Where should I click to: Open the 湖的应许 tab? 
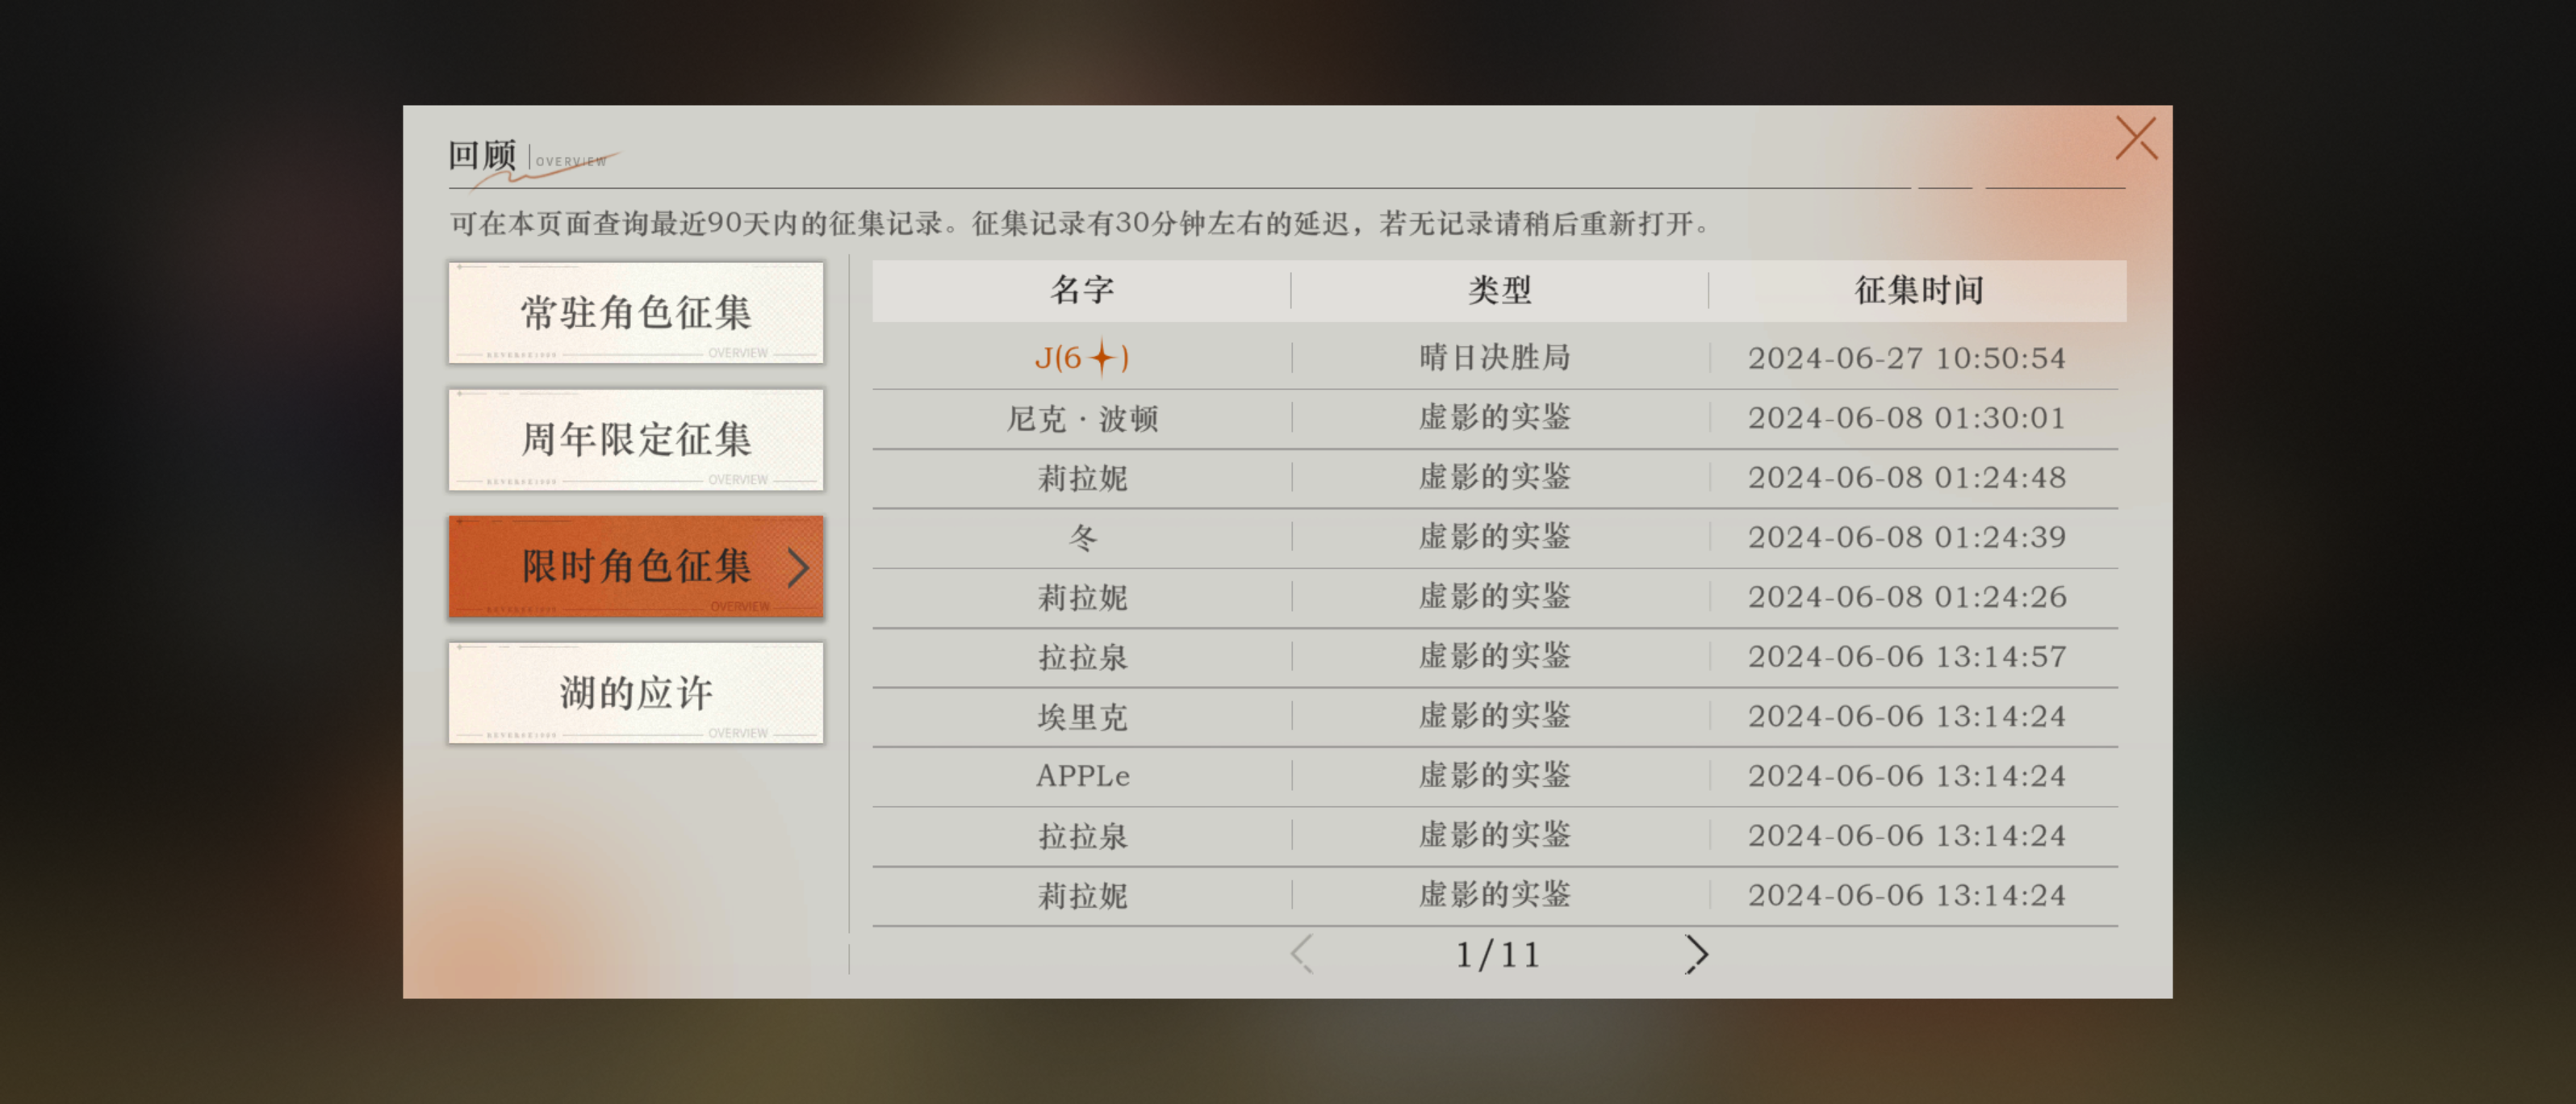pyautogui.click(x=636, y=693)
